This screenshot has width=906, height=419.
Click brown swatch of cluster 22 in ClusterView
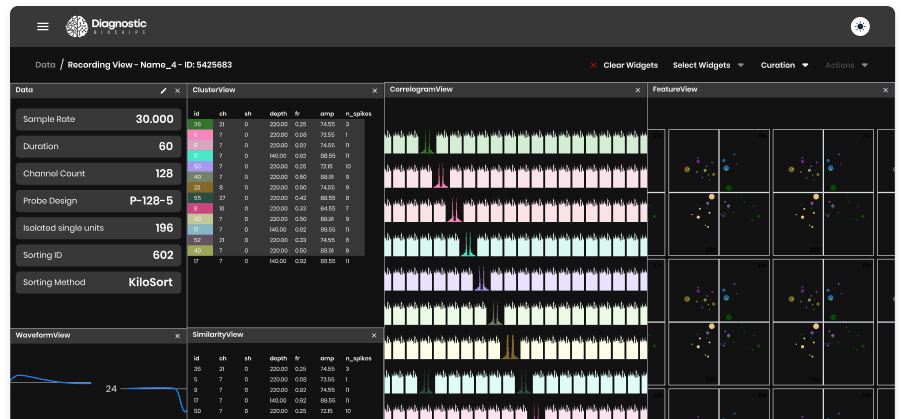[200, 187]
